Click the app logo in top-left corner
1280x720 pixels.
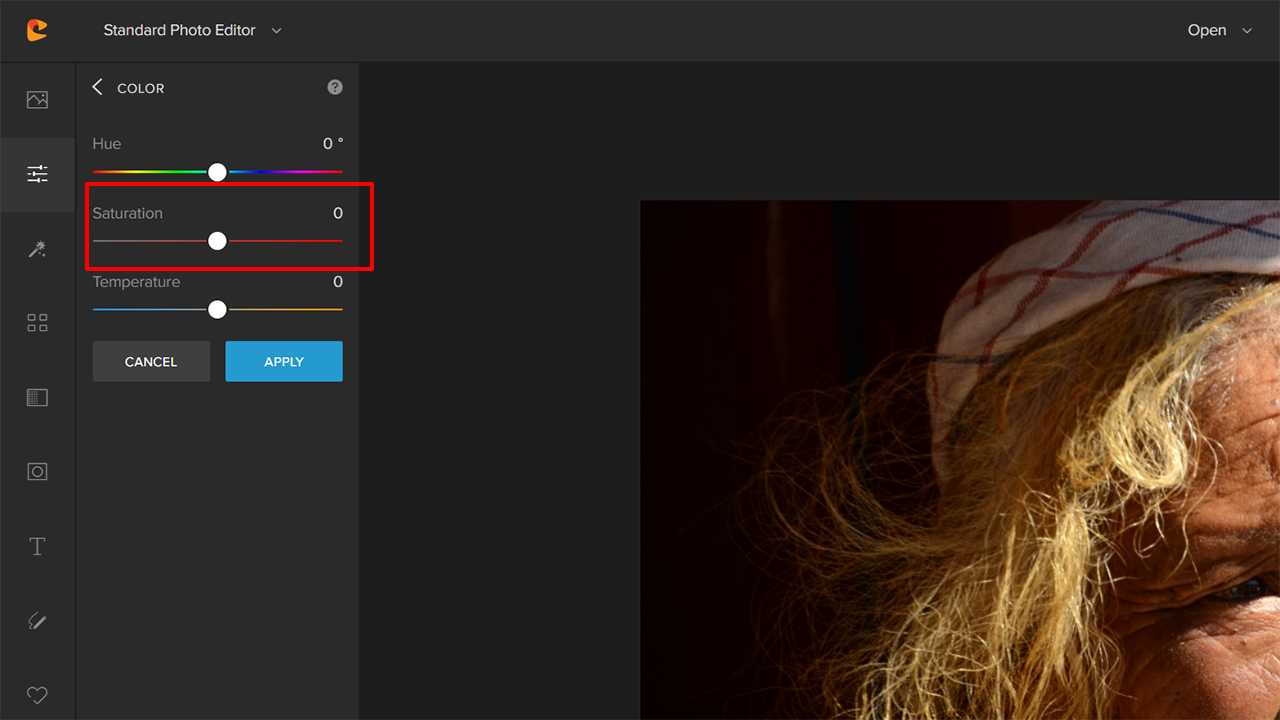tap(37, 30)
